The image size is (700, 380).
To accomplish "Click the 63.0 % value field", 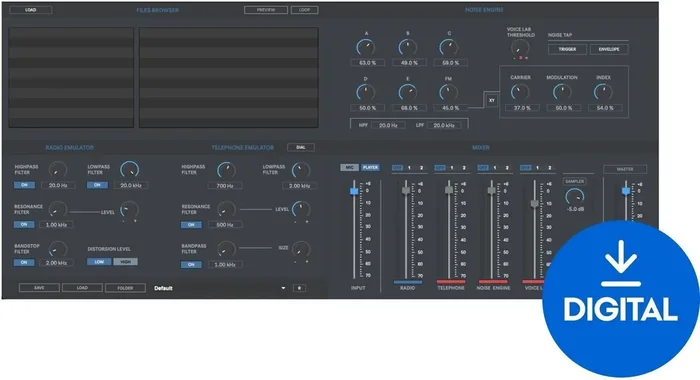I will (x=367, y=63).
